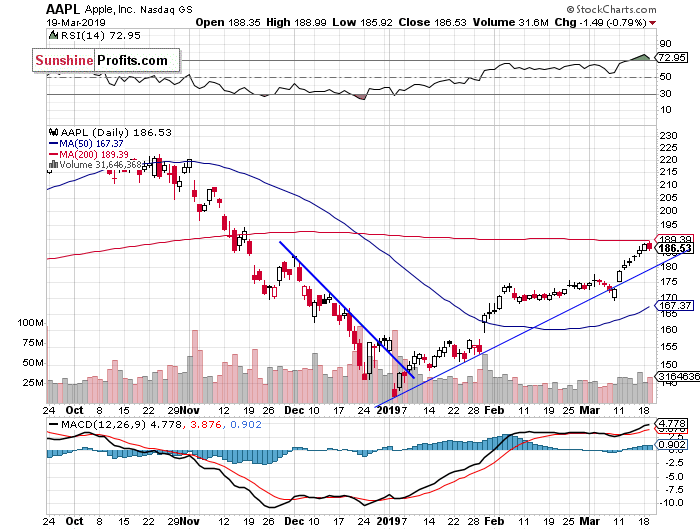Click the Dec label under the volume bars
This screenshot has height=530, width=700.
(x=294, y=410)
